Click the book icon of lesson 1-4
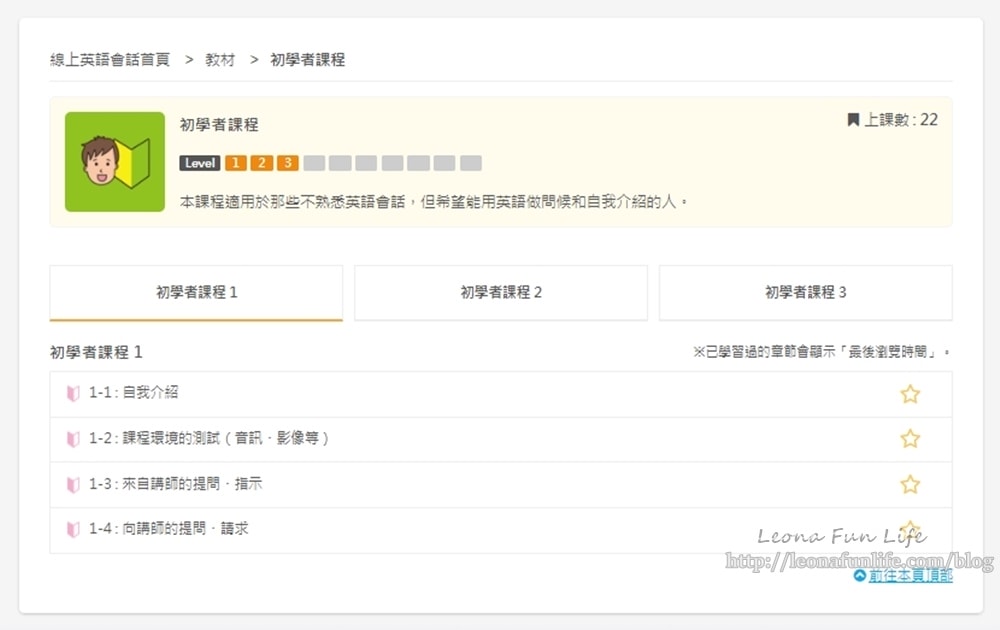Screen dimensions: 1000x630 click(x=73, y=529)
